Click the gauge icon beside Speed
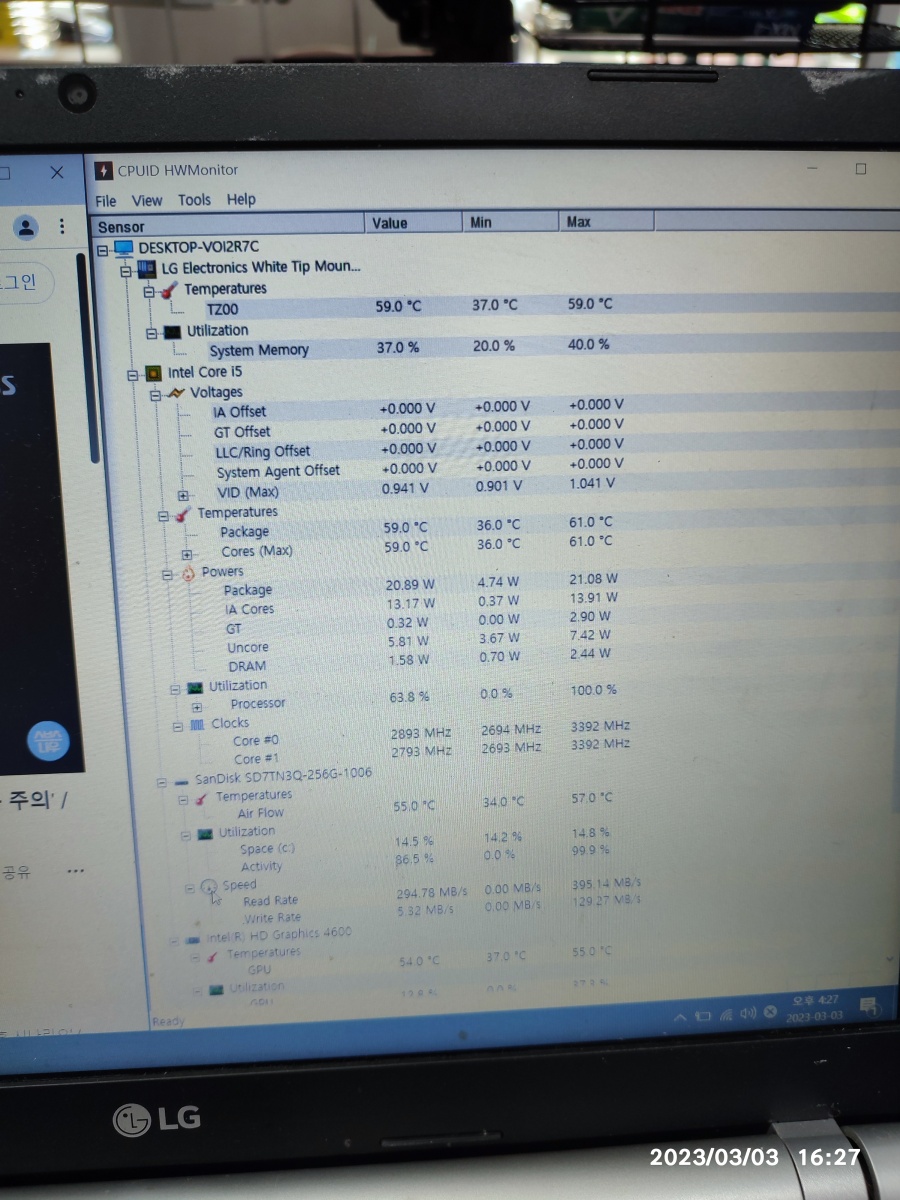The height and width of the screenshot is (1200, 900). point(209,887)
